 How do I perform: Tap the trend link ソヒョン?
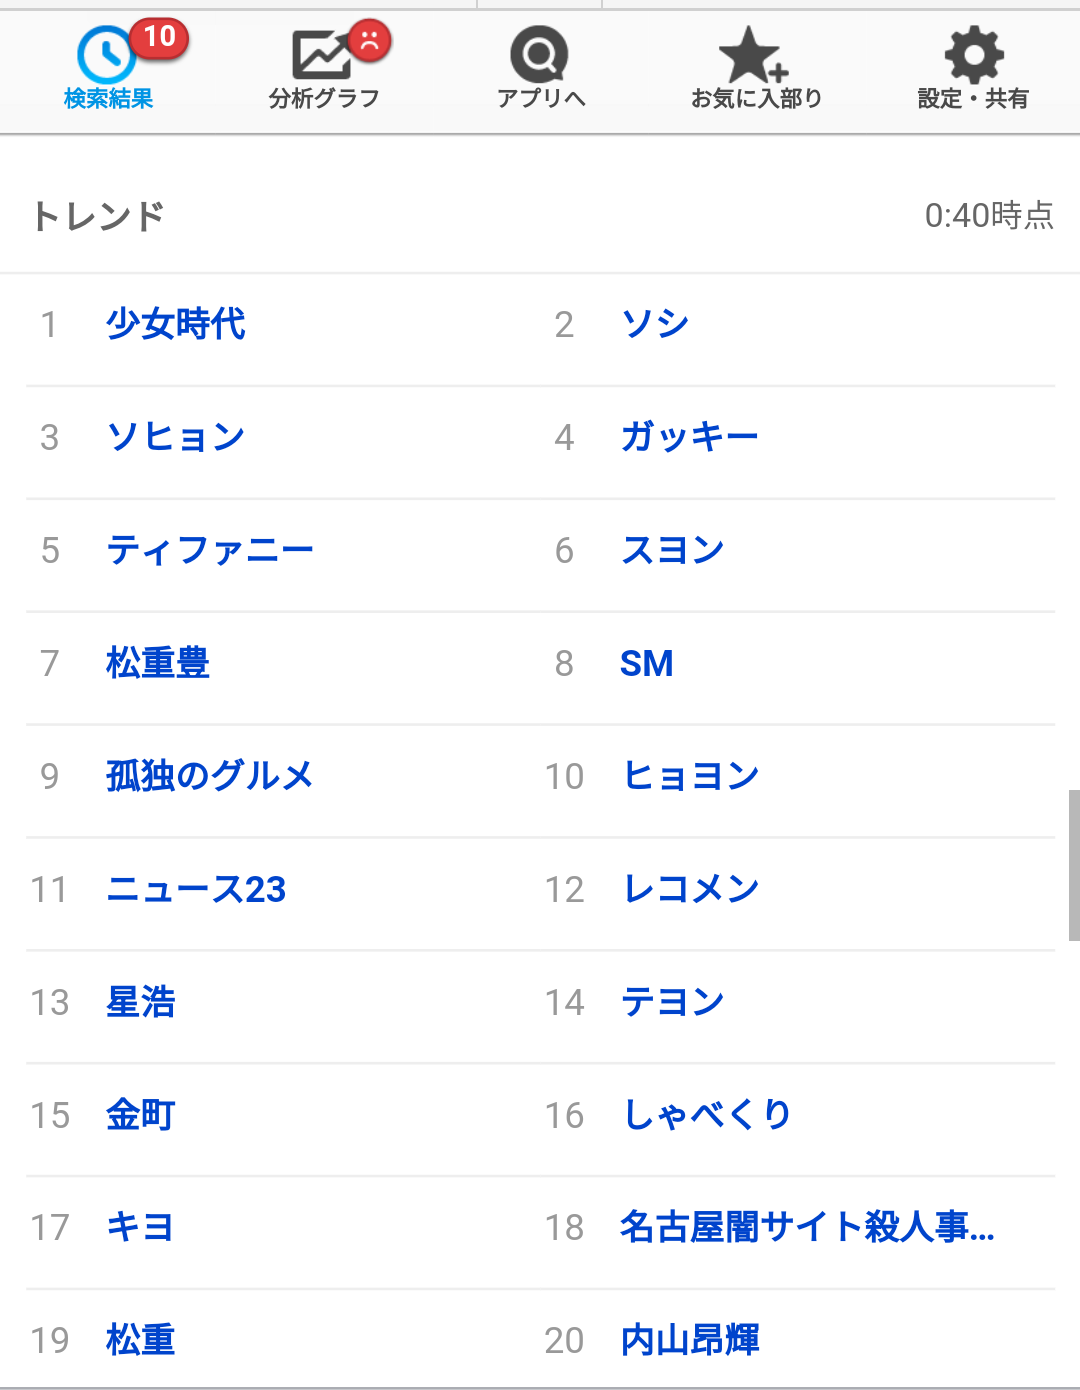pos(176,437)
